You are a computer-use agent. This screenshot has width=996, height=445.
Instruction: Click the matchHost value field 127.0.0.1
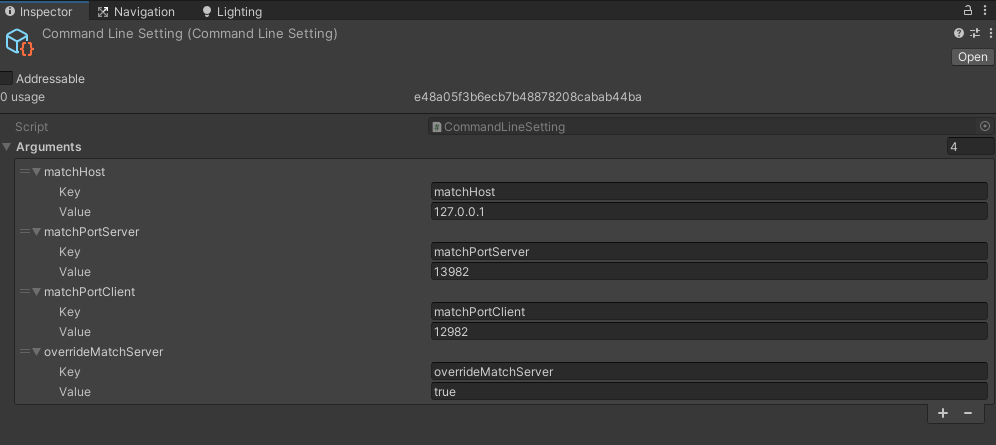click(x=709, y=211)
